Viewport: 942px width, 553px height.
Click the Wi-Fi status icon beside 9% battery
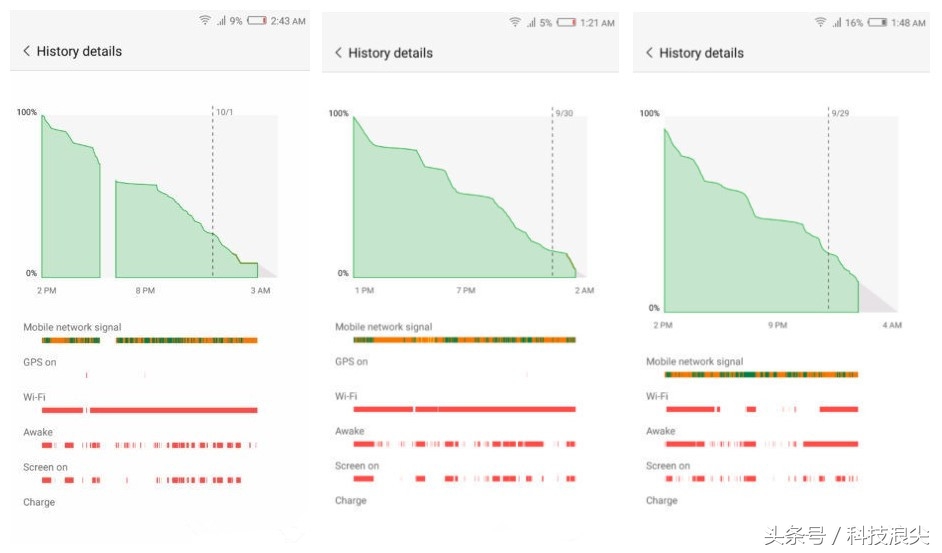(204, 20)
